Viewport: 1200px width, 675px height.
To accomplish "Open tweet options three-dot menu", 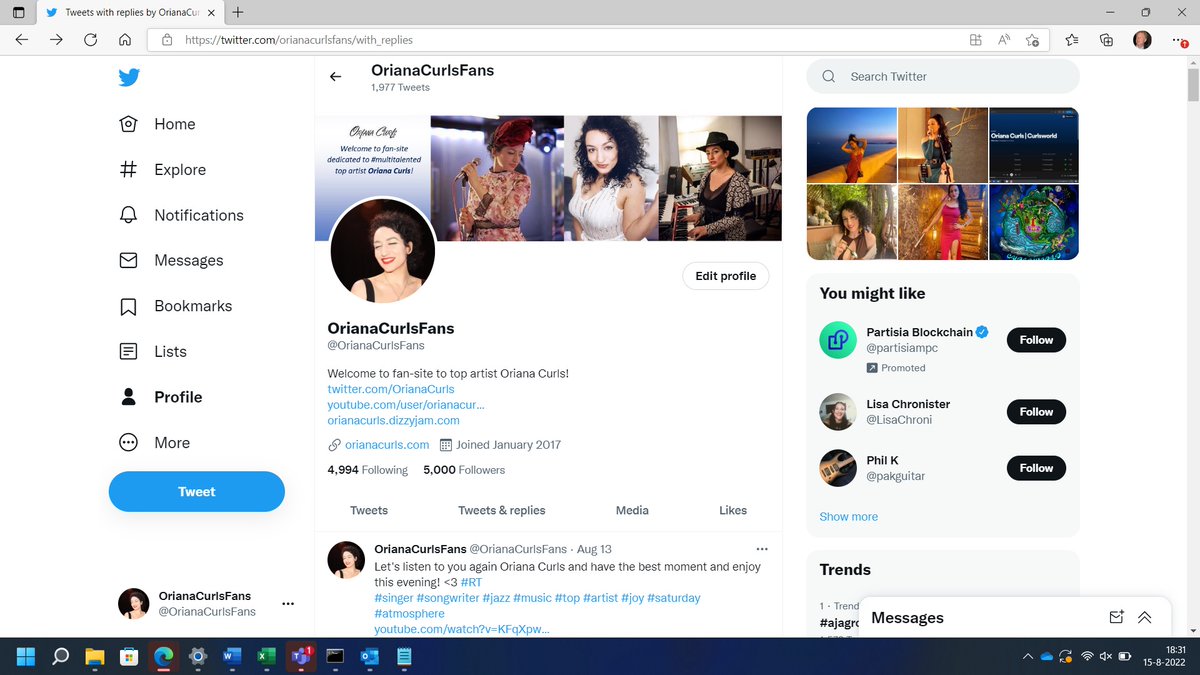I will click(x=762, y=549).
